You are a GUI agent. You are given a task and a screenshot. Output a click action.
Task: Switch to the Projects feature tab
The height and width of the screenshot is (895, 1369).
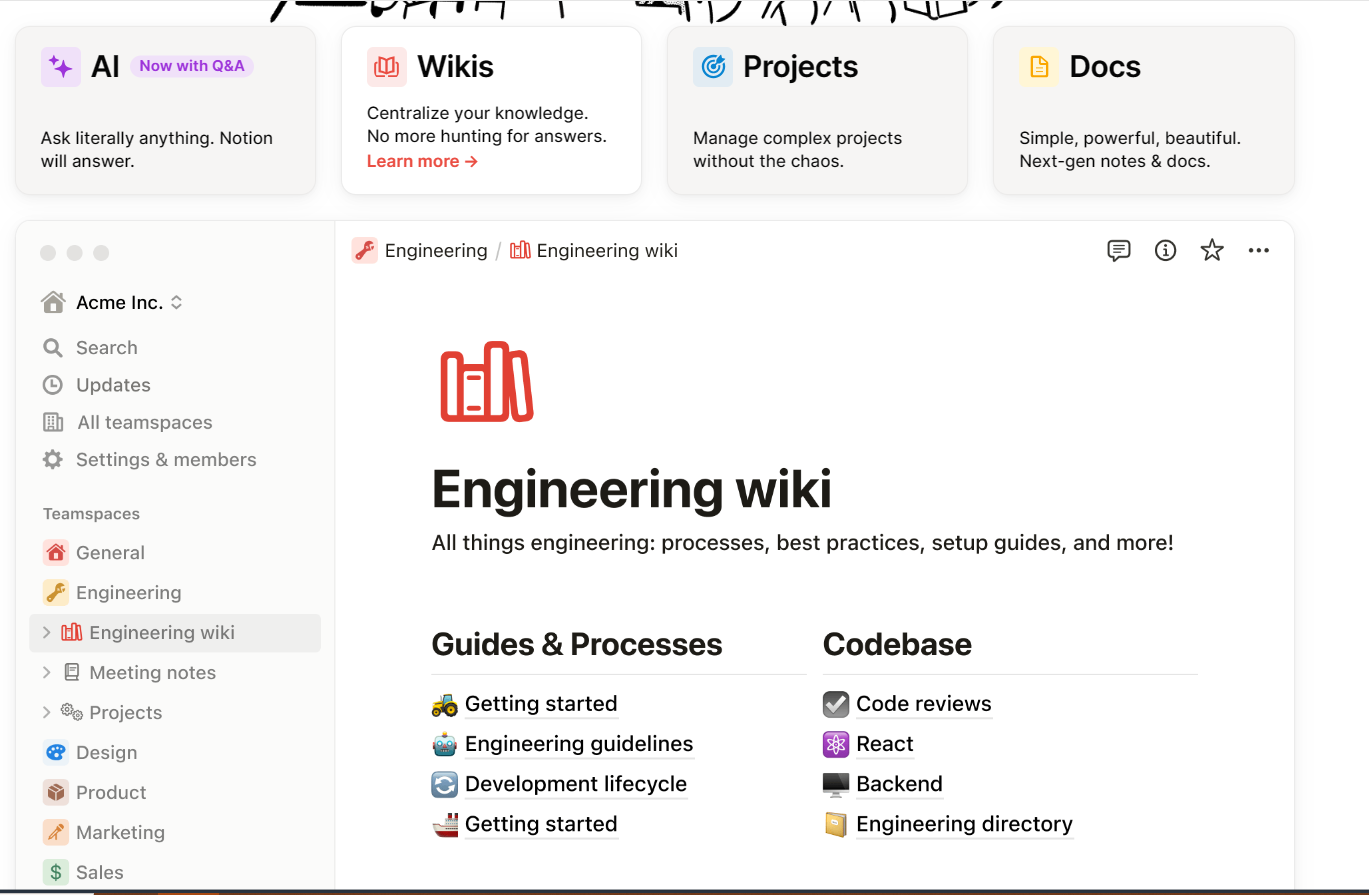point(817,110)
